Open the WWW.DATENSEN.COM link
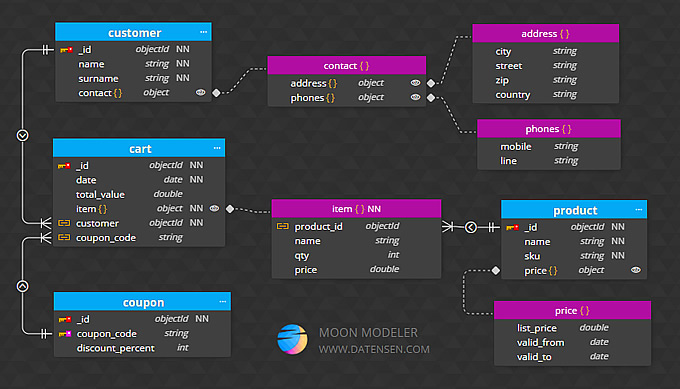Screen dimensions: 680x389 click(x=374, y=349)
